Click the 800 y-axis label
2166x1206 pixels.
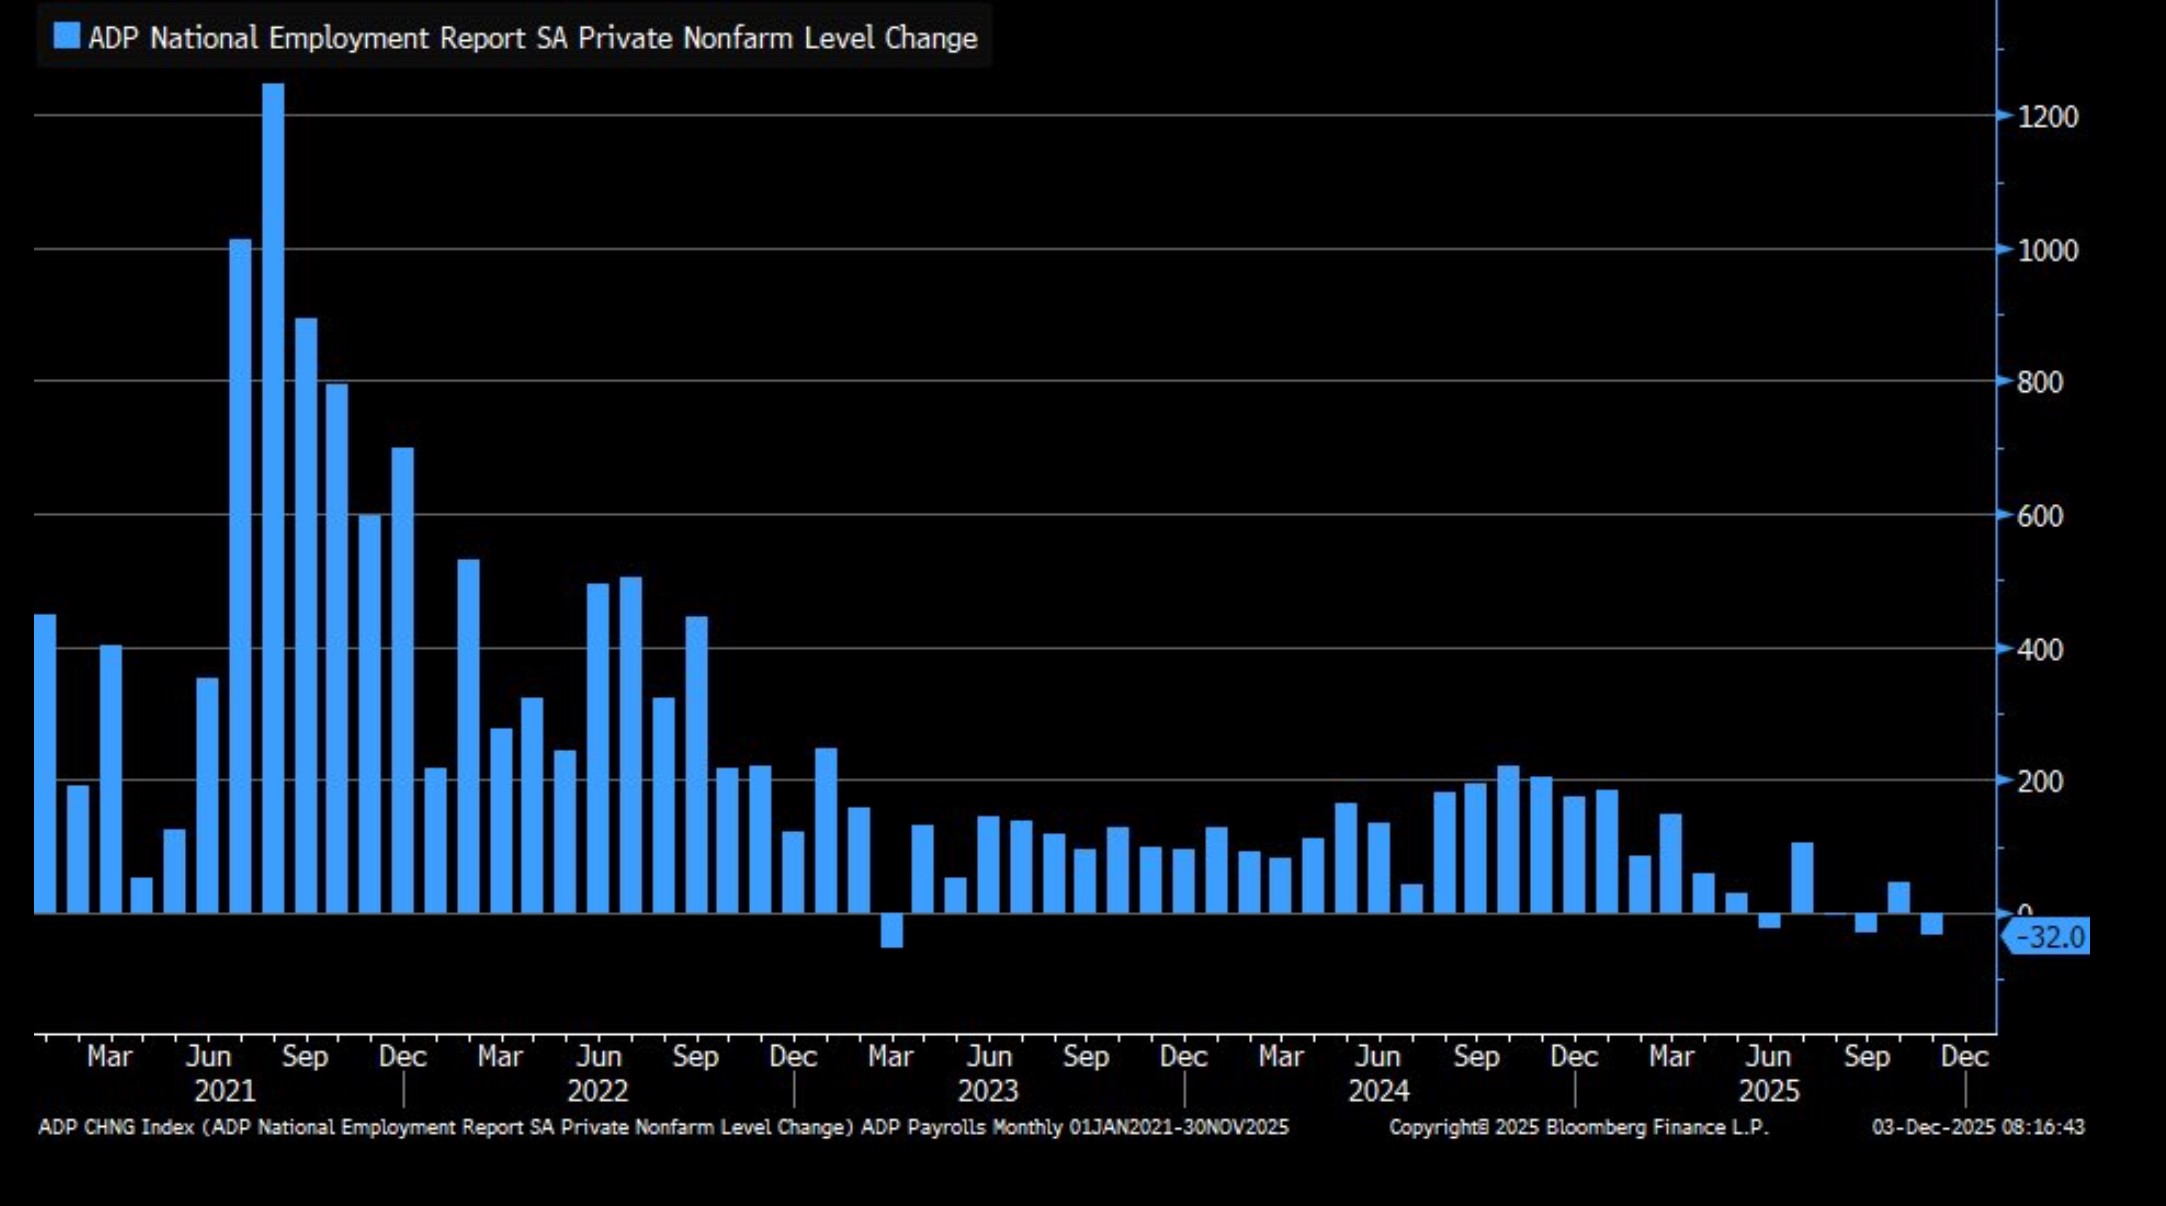point(2040,382)
